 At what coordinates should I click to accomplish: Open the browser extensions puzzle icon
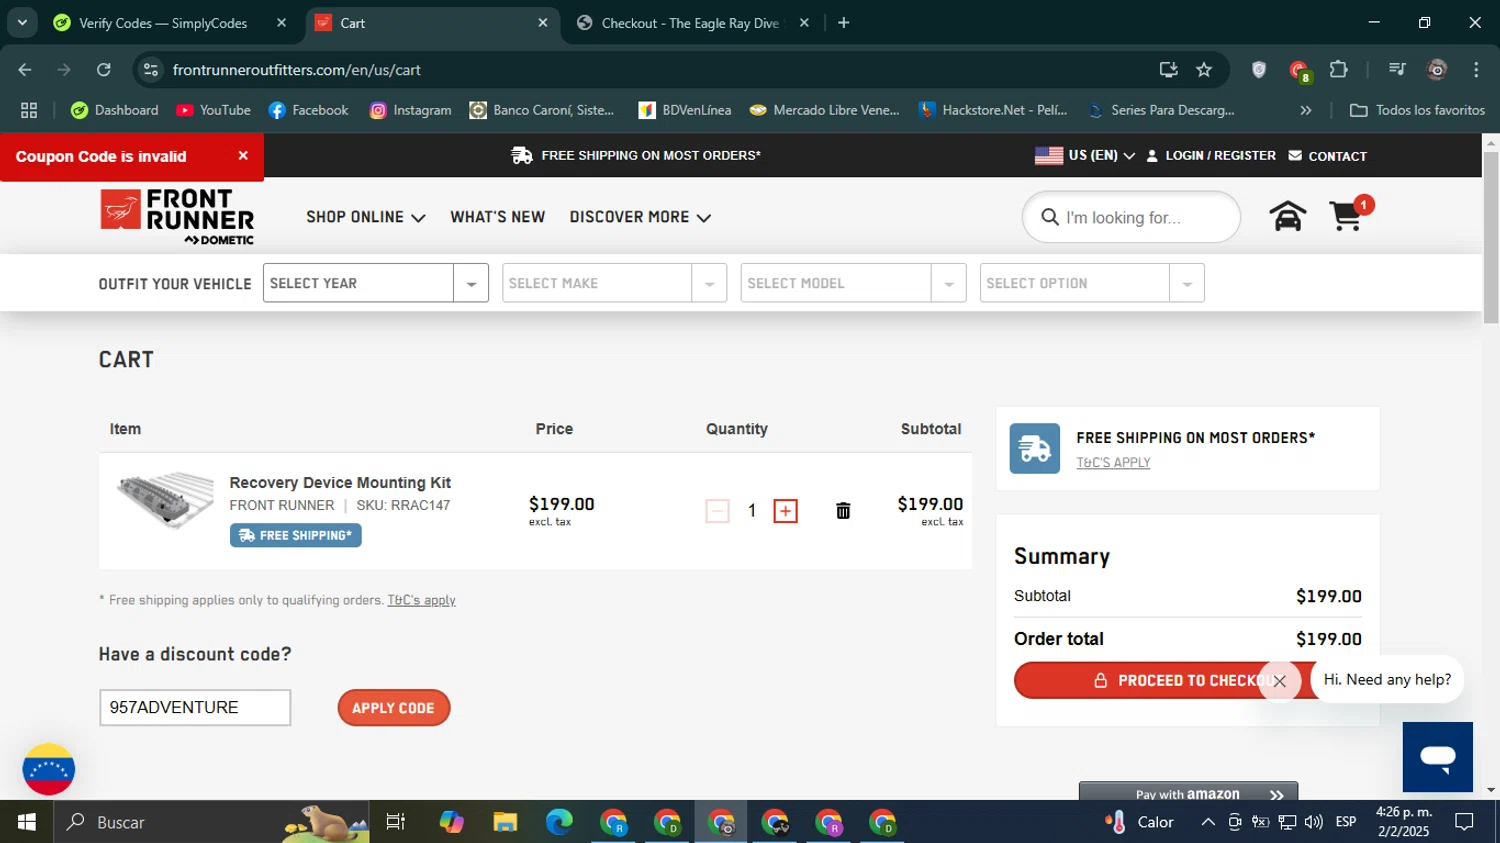pyautogui.click(x=1338, y=69)
